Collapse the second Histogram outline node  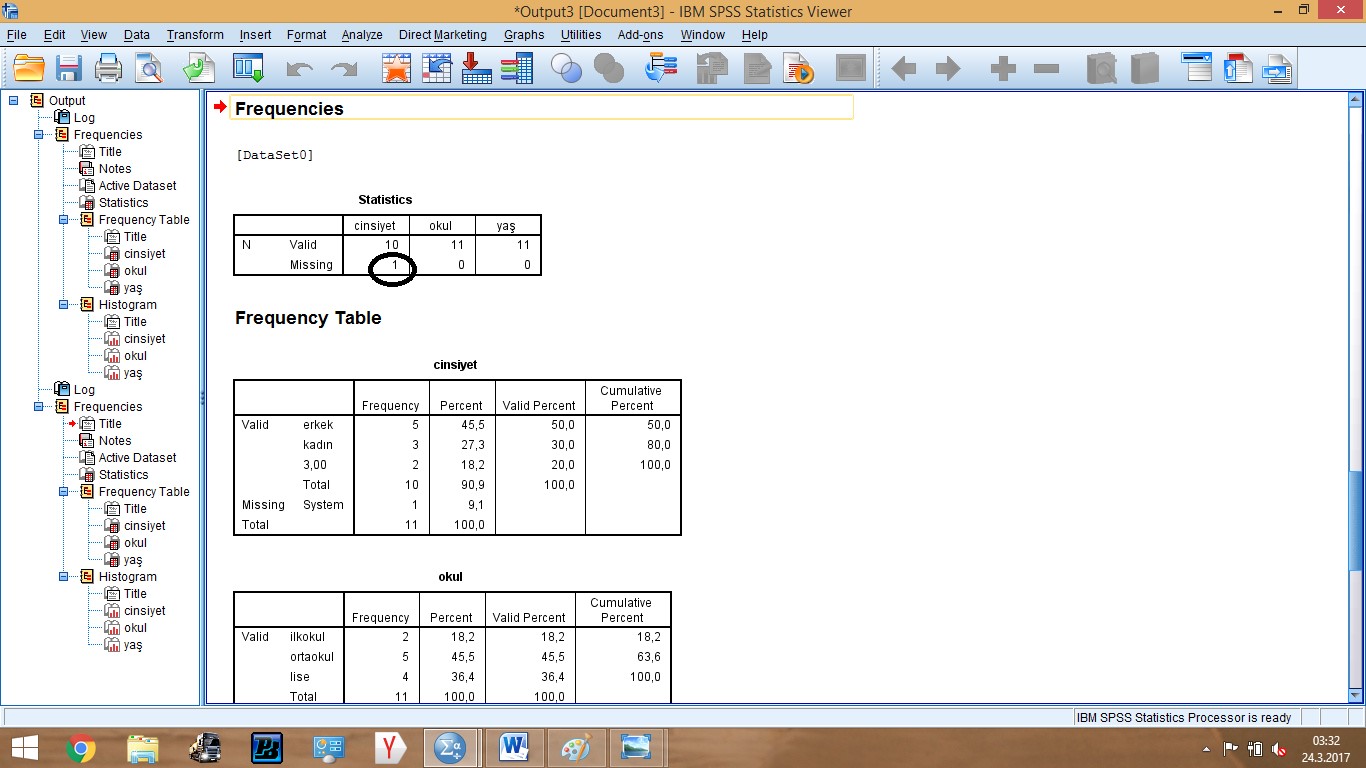pyautogui.click(x=63, y=577)
